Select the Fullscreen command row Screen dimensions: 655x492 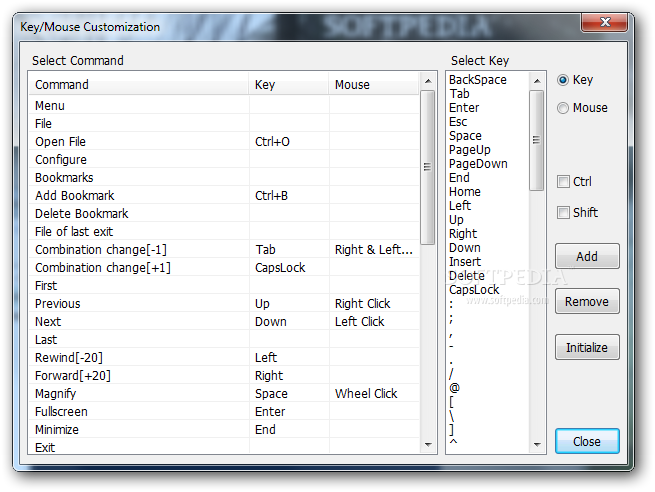click(224, 411)
